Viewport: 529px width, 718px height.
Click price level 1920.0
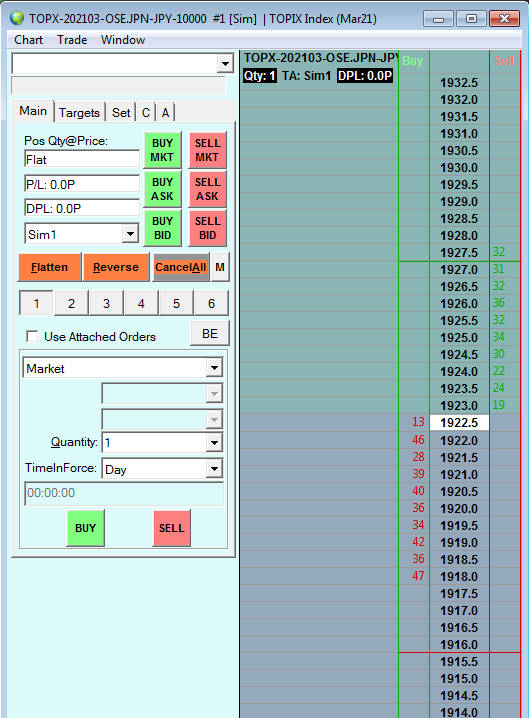459,508
